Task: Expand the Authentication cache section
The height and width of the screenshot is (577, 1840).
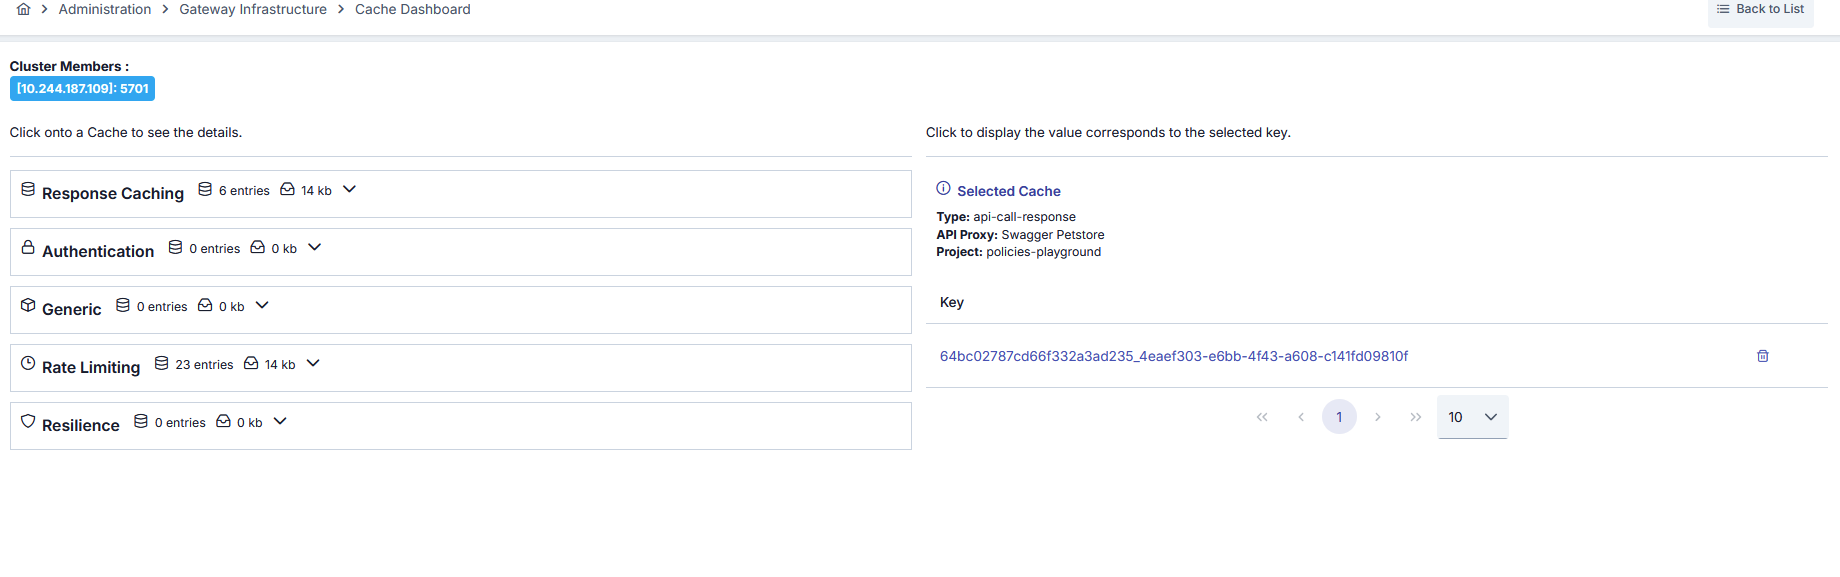Action: [314, 247]
